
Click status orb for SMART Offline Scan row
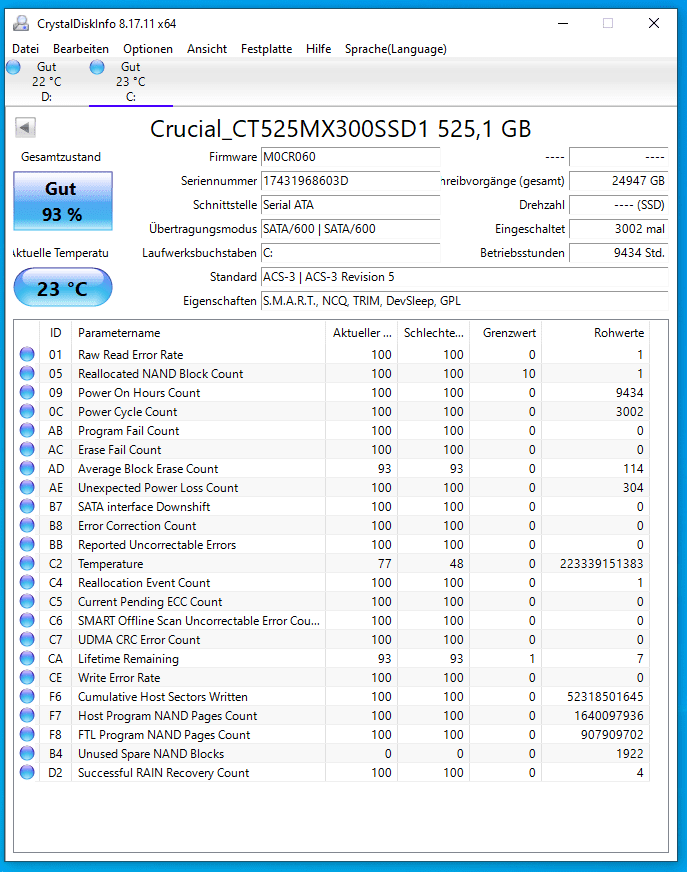pos(27,620)
